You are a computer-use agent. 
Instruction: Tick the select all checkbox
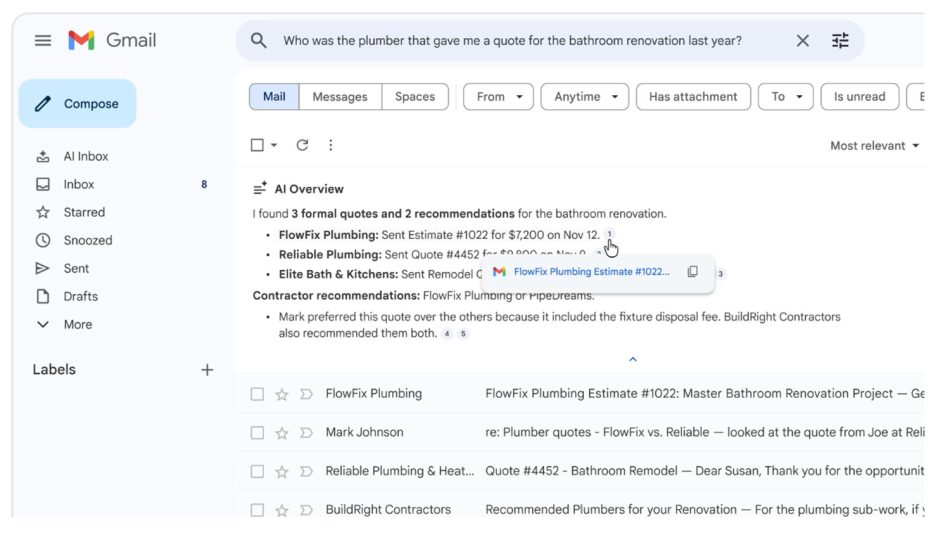257,145
